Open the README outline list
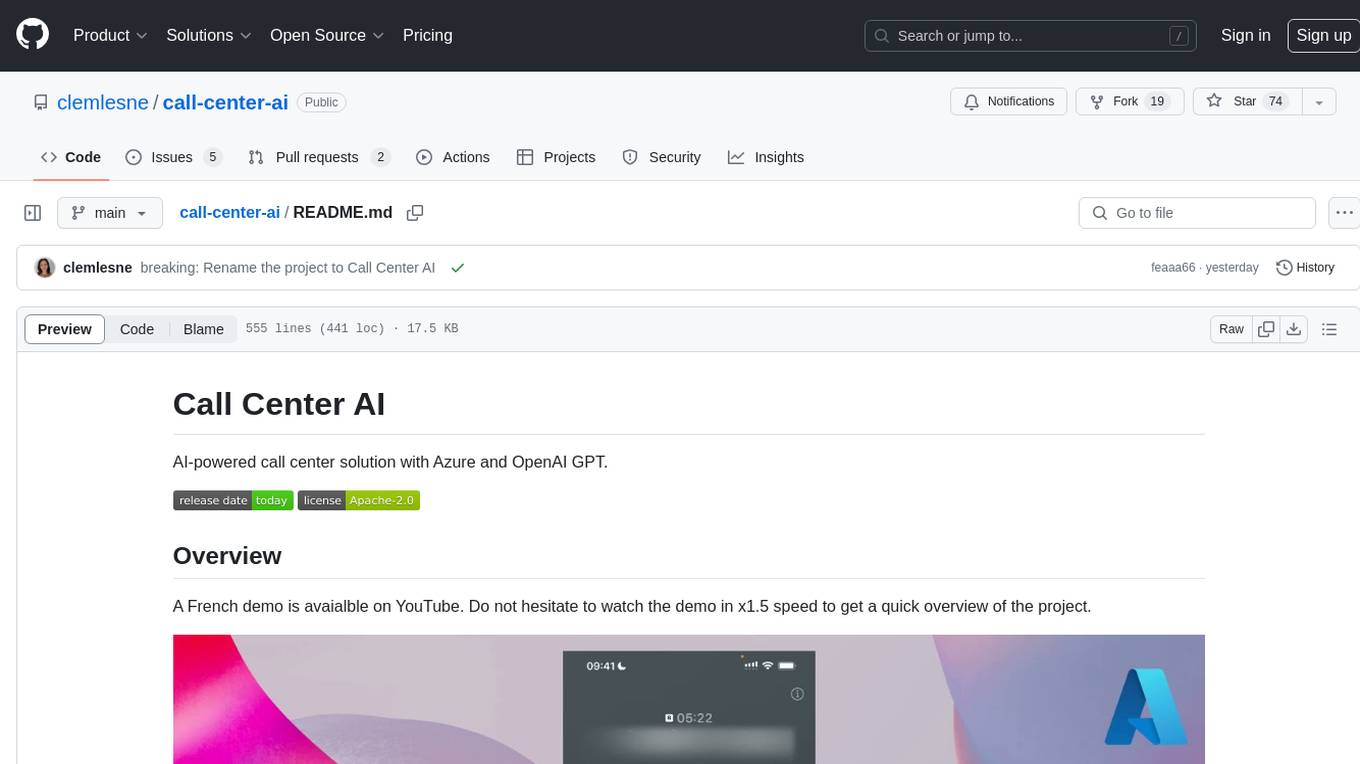The width and height of the screenshot is (1360, 764). [1329, 329]
